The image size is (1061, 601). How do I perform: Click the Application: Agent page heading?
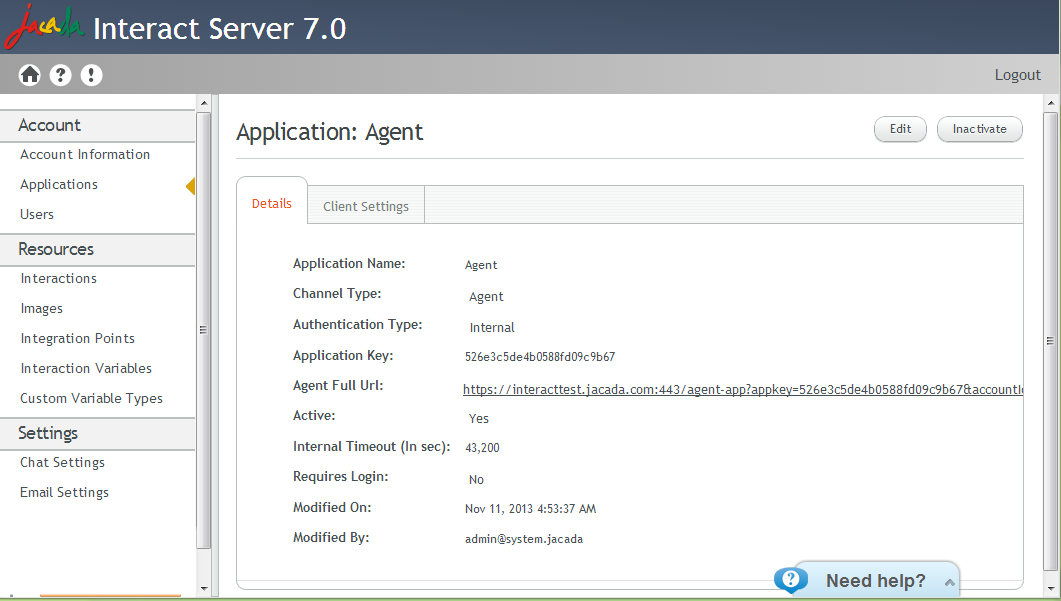click(330, 132)
